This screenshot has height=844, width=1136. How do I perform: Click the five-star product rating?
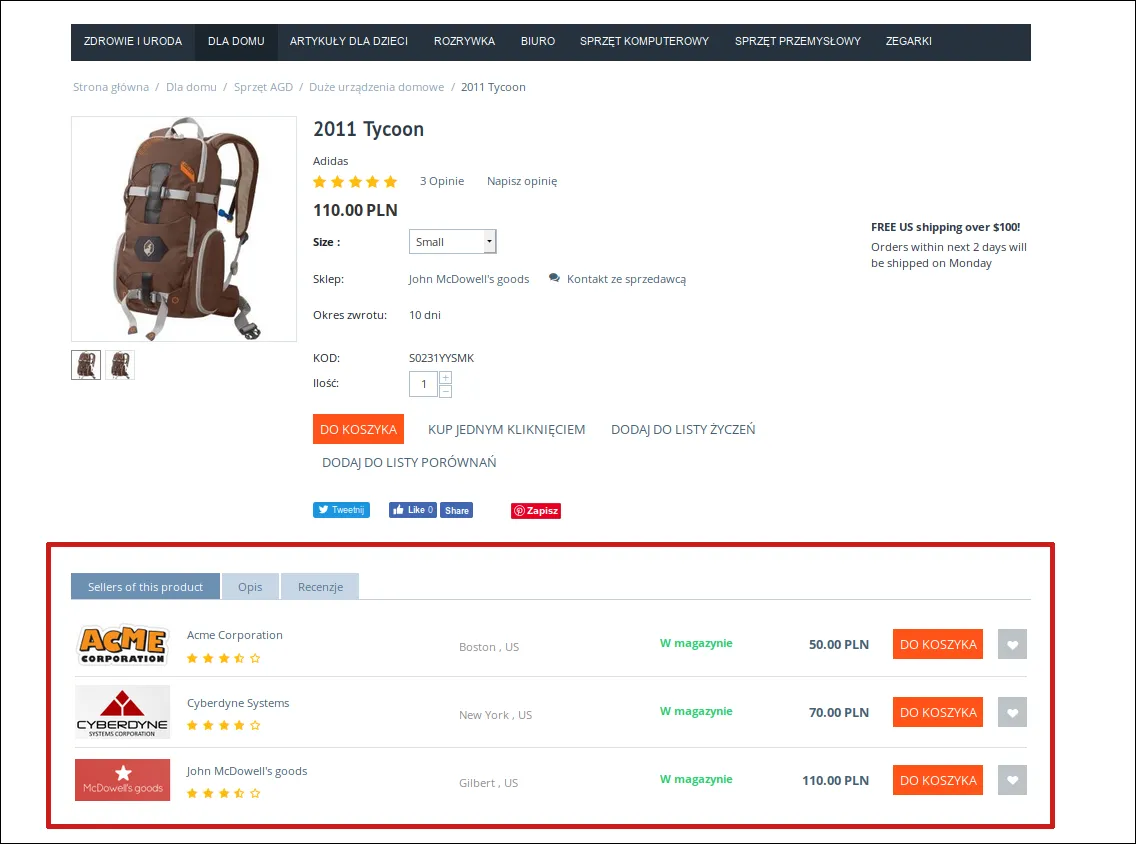click(355, 182)
